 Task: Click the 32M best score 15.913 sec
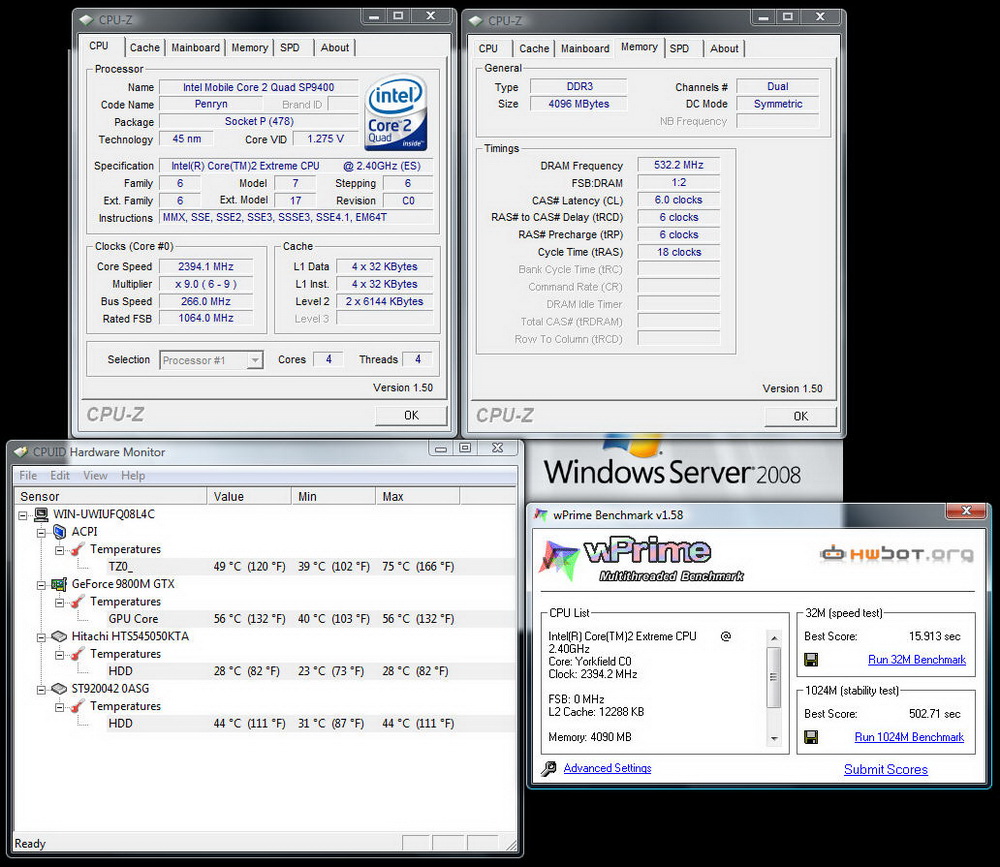pos(934,636)
